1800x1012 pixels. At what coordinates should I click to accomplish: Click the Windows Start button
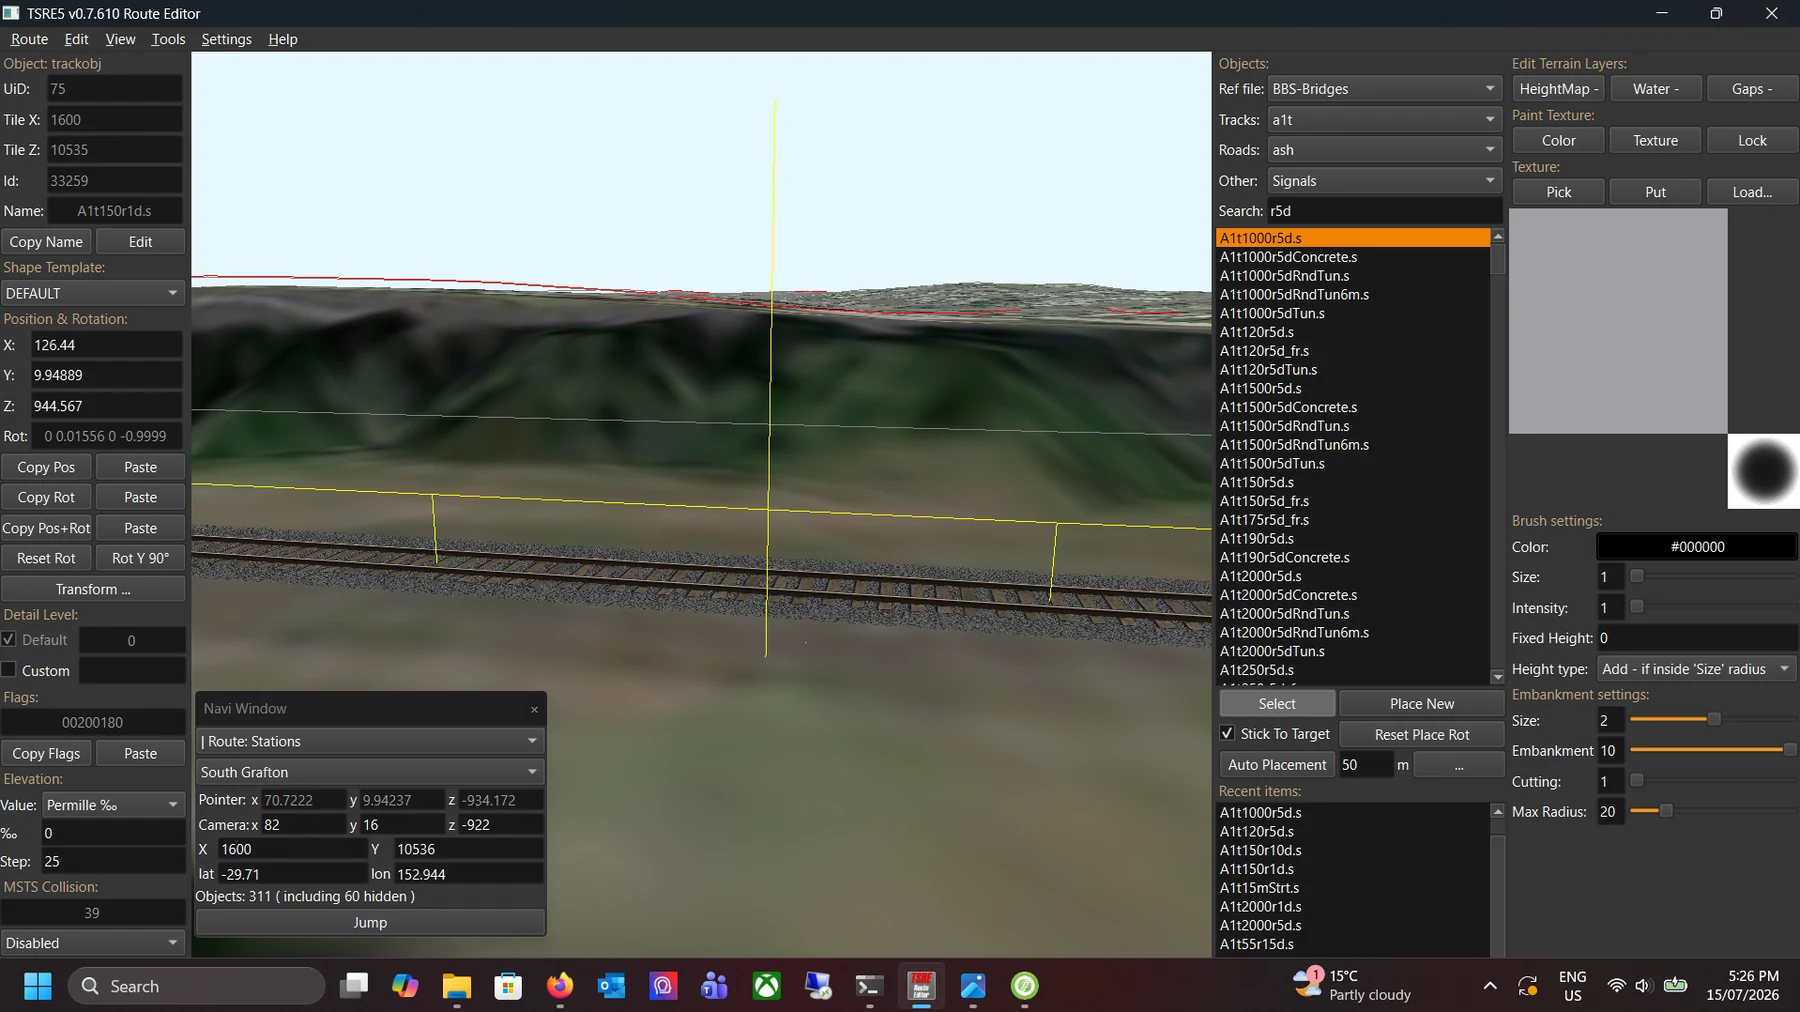point(38,986)
